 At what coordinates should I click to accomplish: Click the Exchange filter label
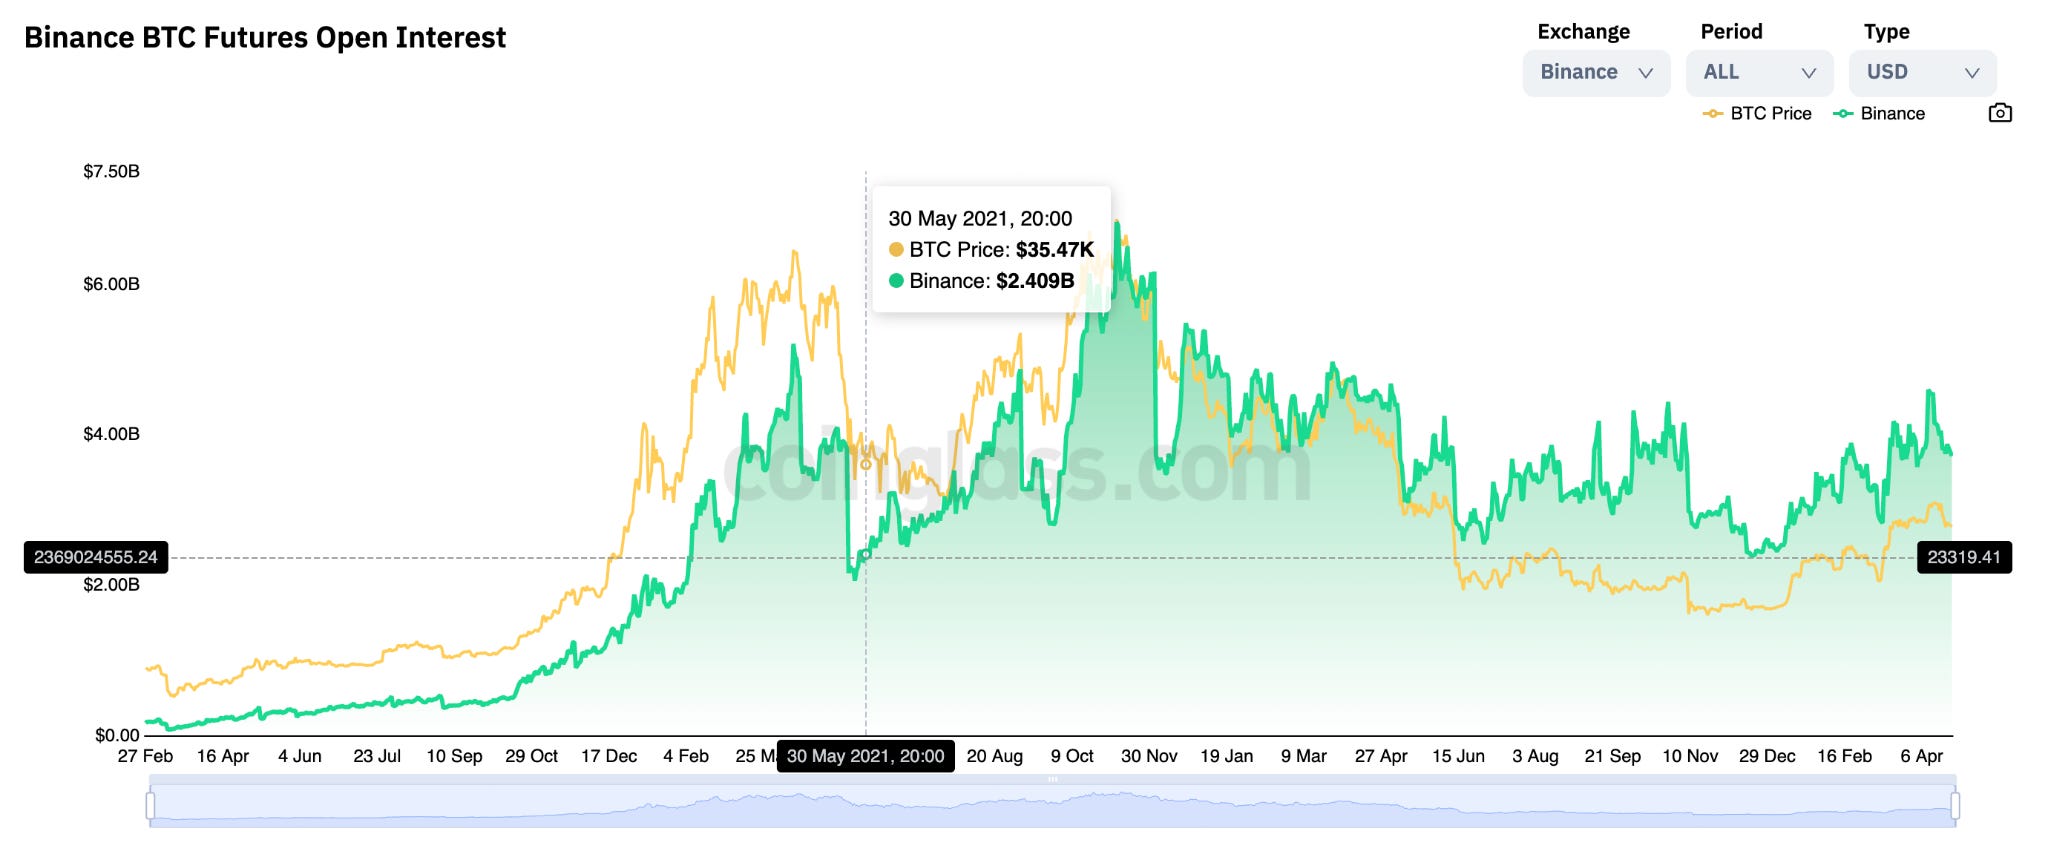1583,32
